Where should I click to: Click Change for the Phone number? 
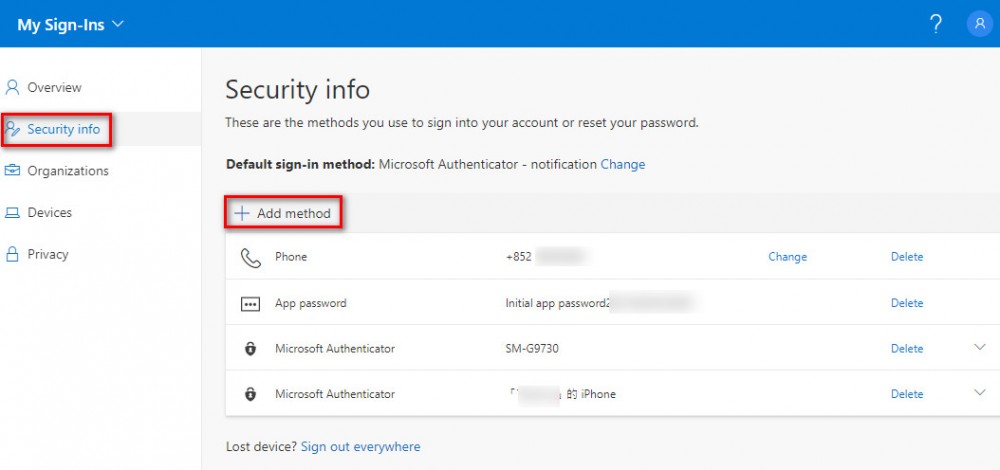click(x=788, y=257)
